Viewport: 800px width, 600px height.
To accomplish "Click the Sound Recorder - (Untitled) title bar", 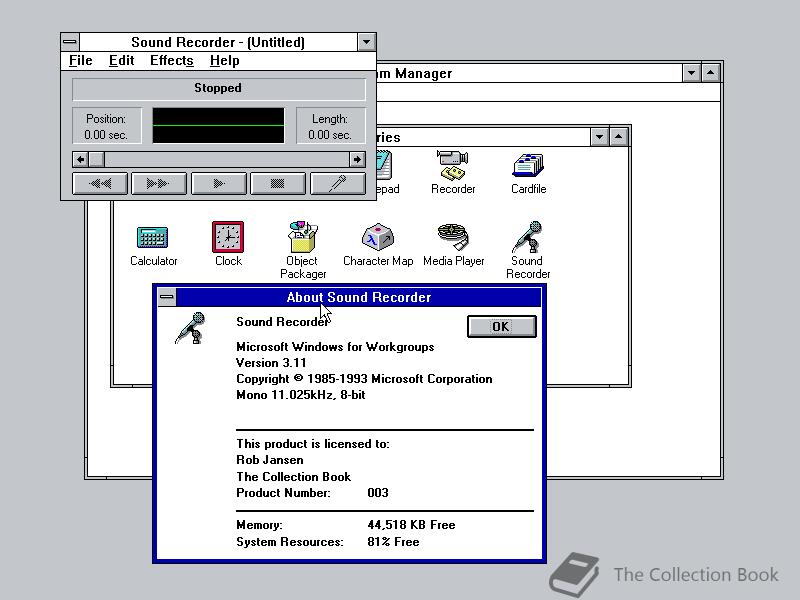I will [218, 42].
